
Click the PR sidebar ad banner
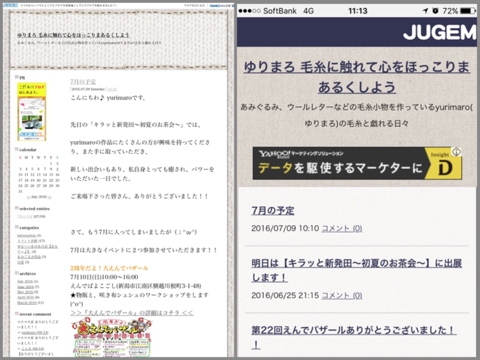(32, 112)
